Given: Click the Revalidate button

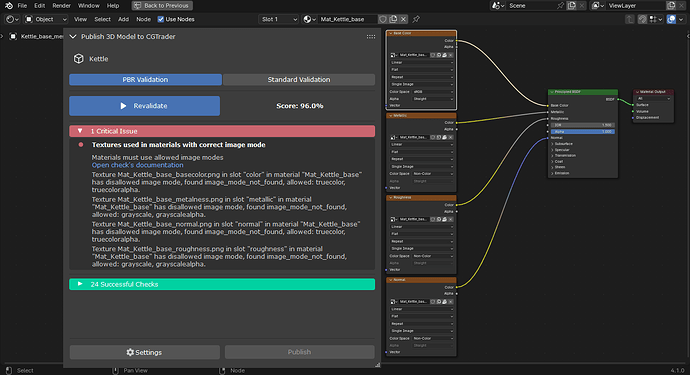Looking at the screenshot, I should (144, 106).
